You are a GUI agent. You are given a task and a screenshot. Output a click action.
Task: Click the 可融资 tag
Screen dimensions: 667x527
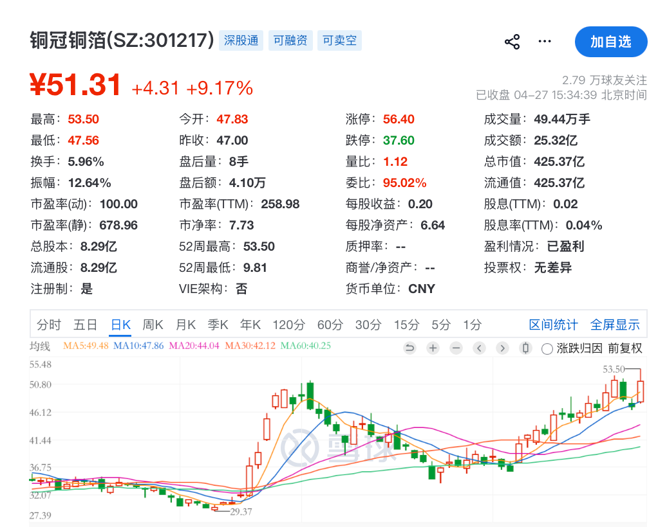(x=290, y=41)
